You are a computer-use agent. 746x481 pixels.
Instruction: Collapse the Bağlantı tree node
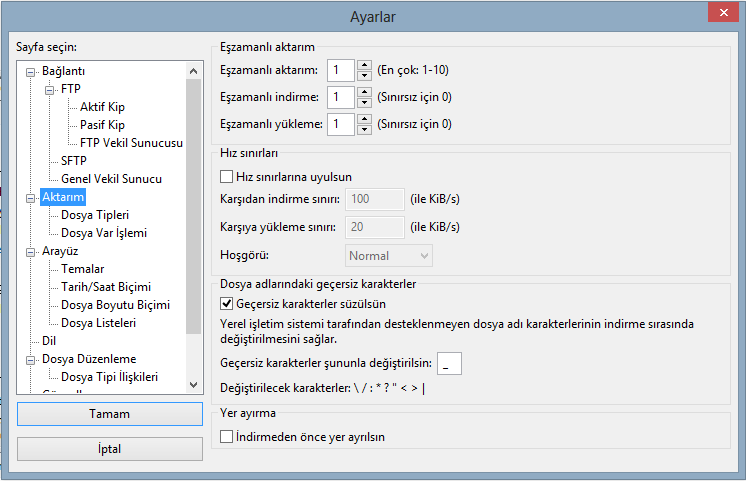[30, 72]
